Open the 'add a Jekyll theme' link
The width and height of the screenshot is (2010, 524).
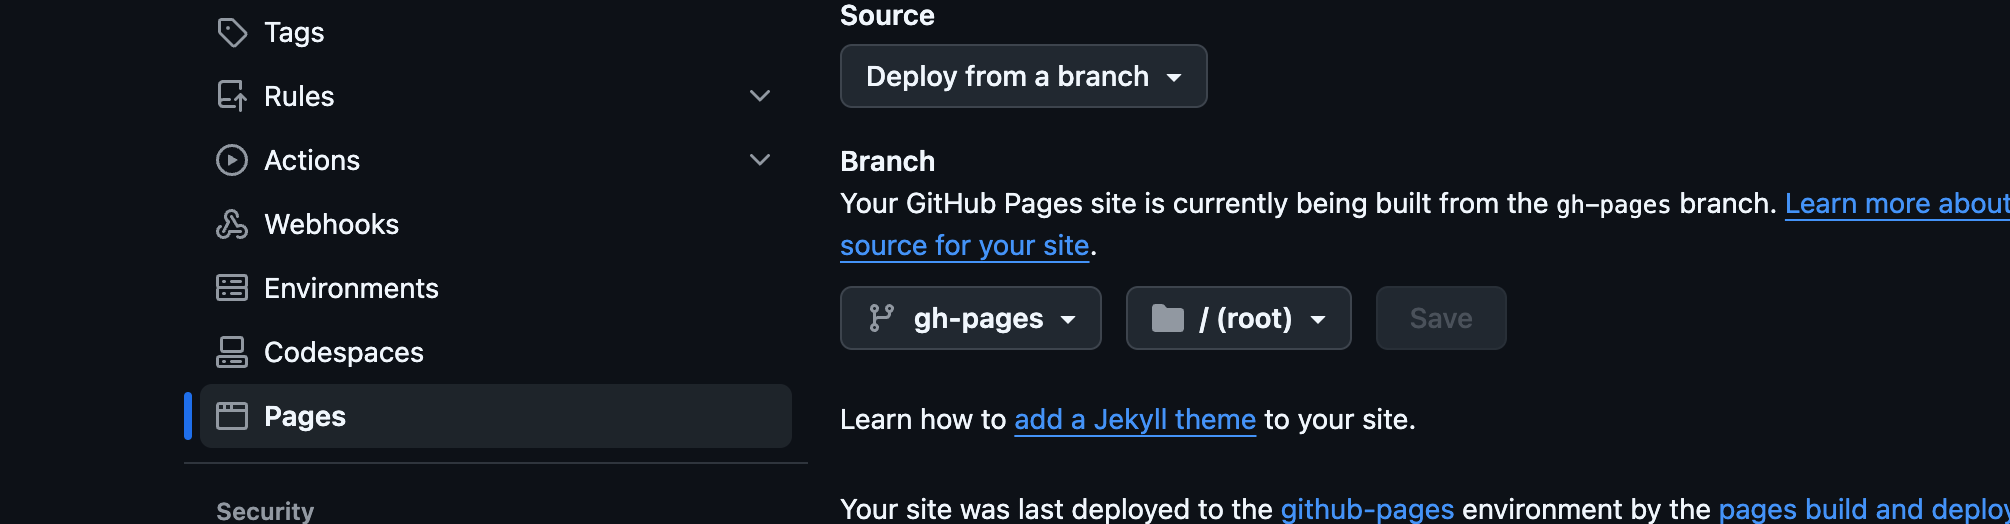coord(1135,419)
